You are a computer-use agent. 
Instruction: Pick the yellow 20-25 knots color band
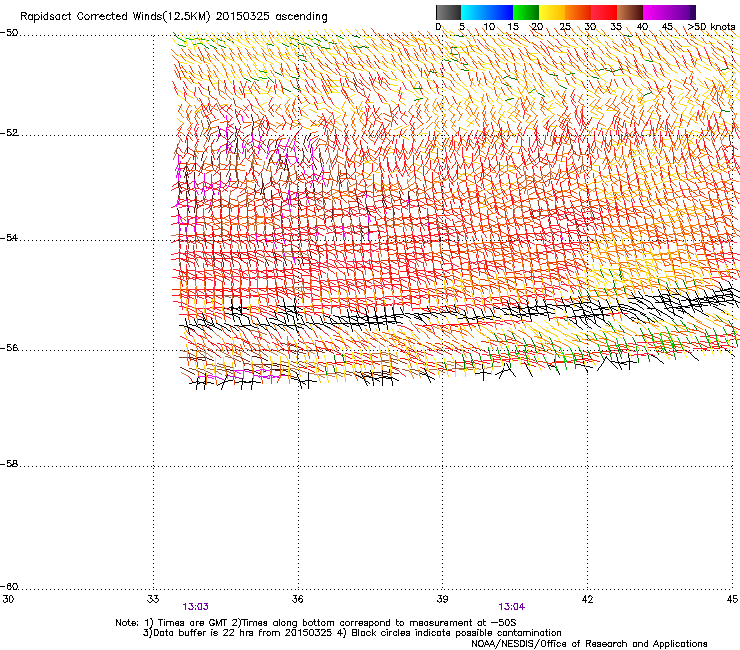[x=552, y=12]
